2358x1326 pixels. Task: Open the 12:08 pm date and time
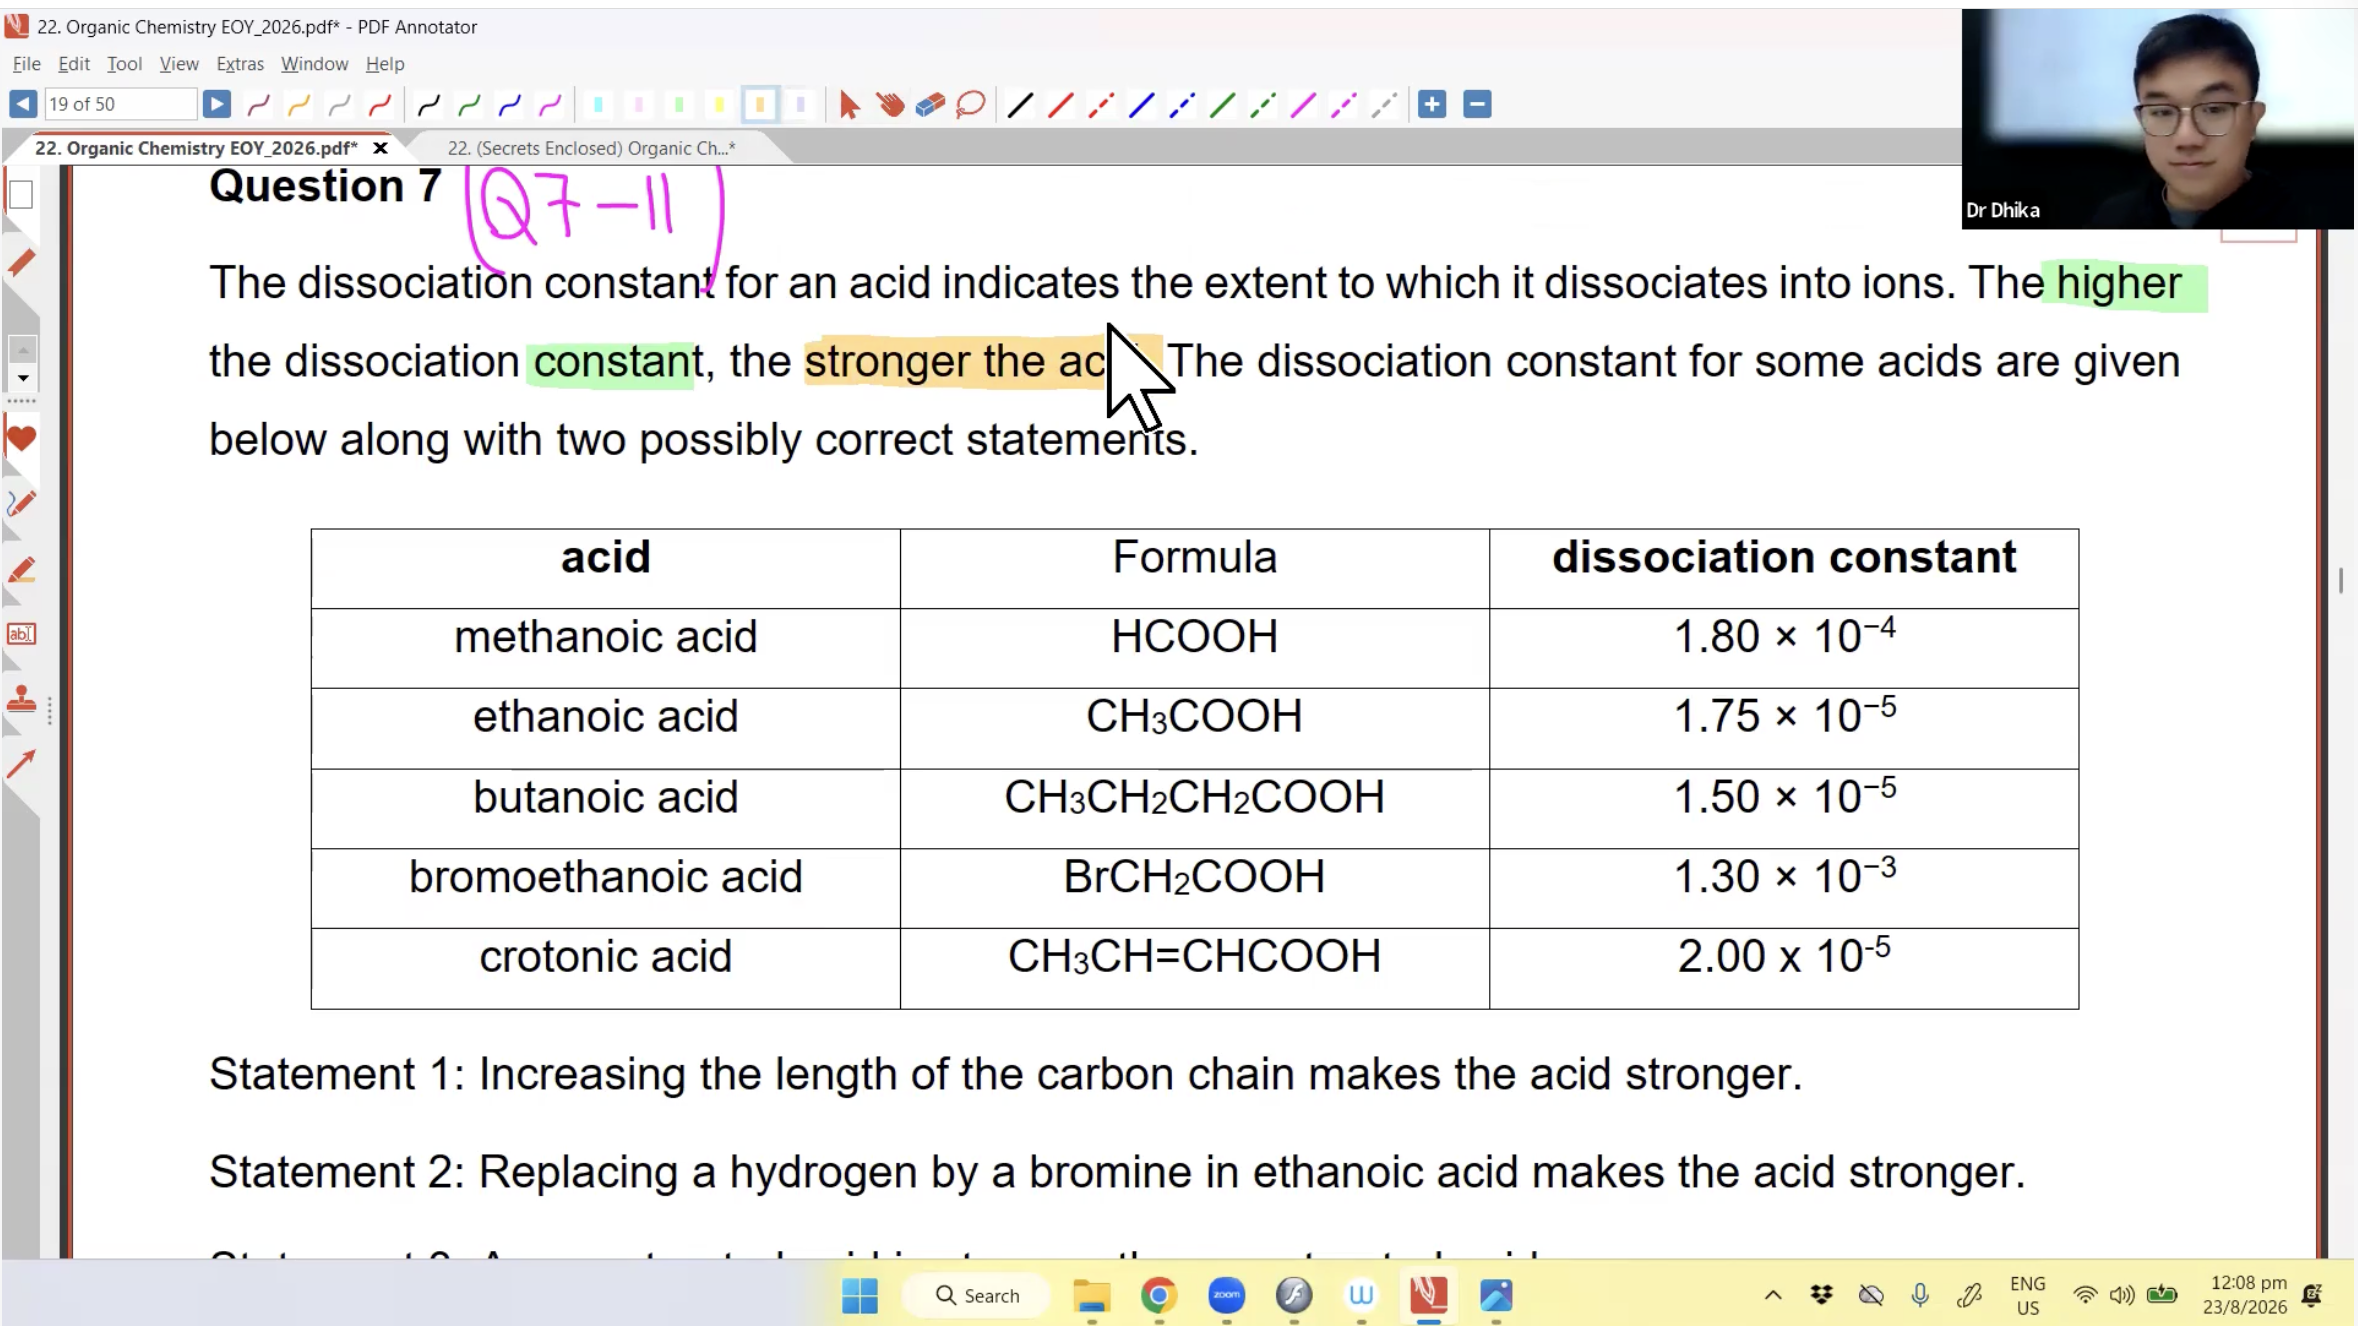coord(2248,1295)
